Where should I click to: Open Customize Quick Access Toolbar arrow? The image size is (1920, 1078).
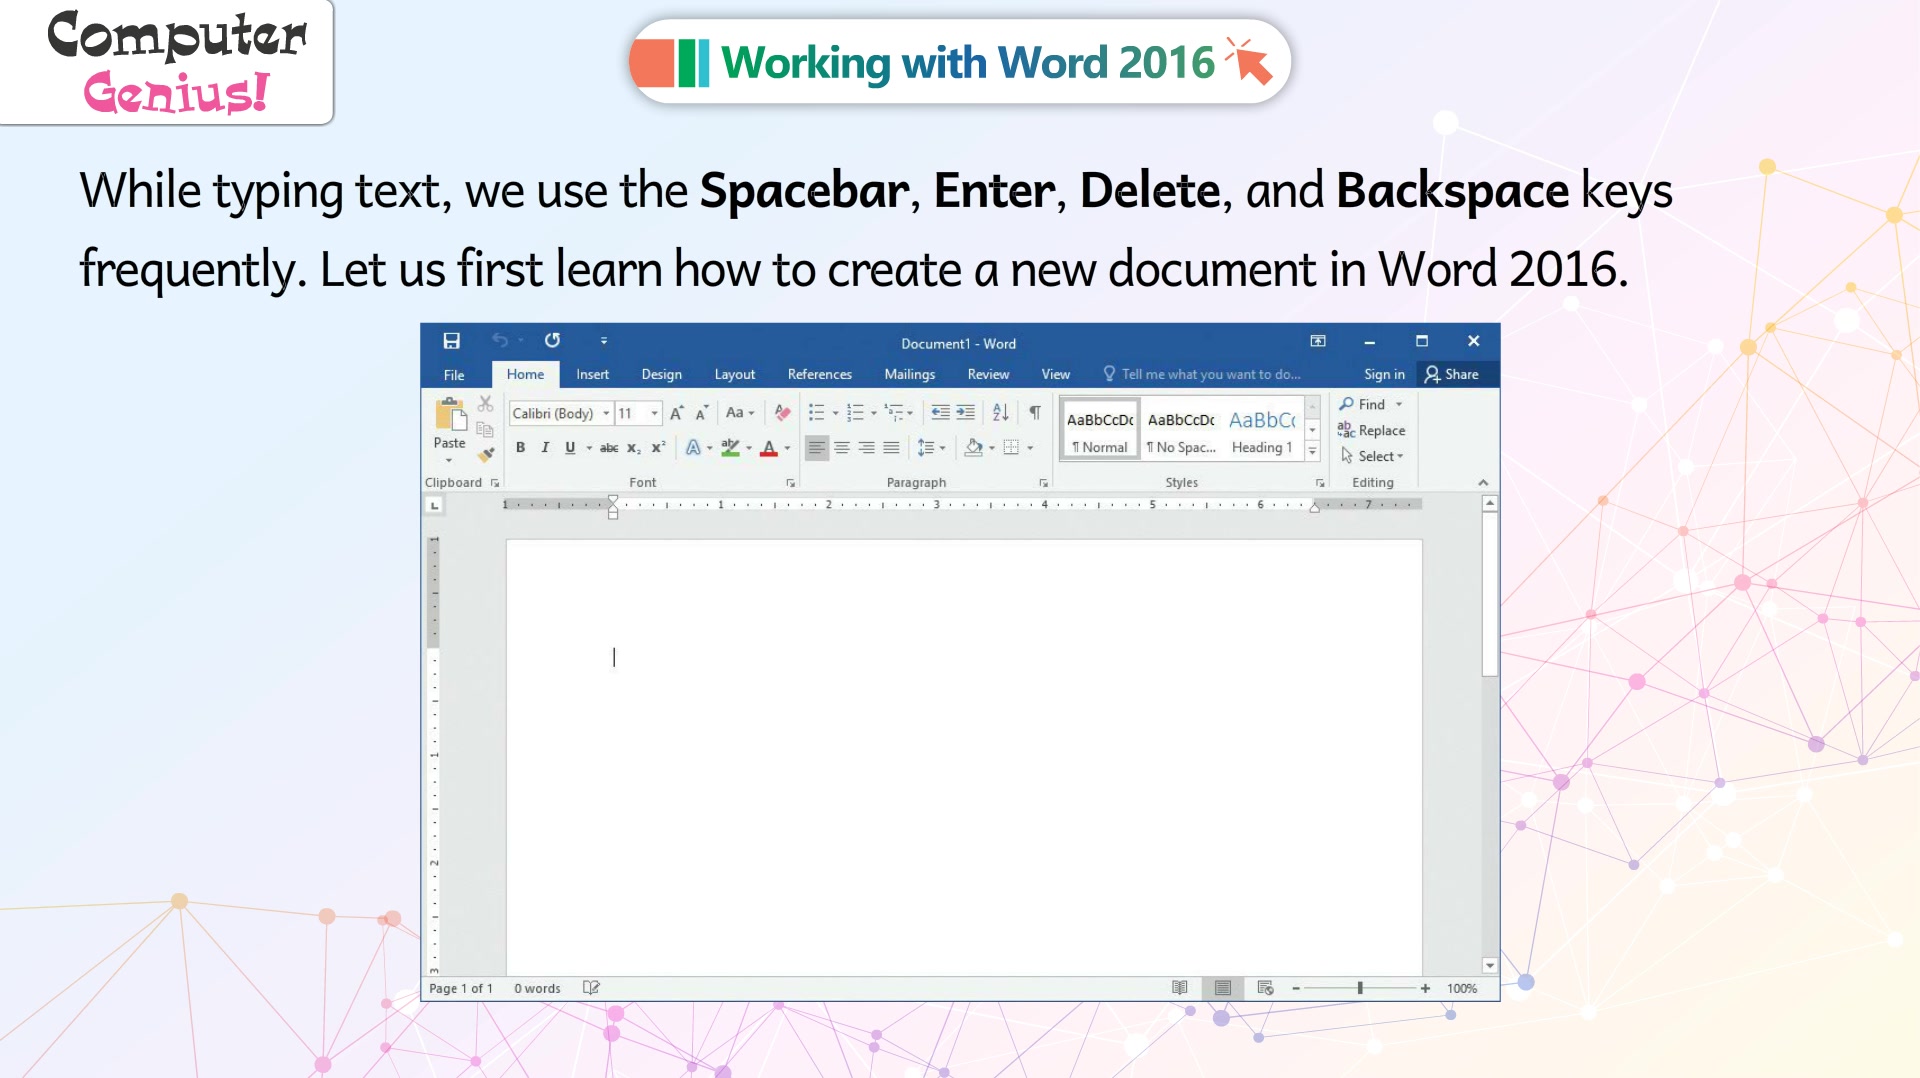point(604,341)
